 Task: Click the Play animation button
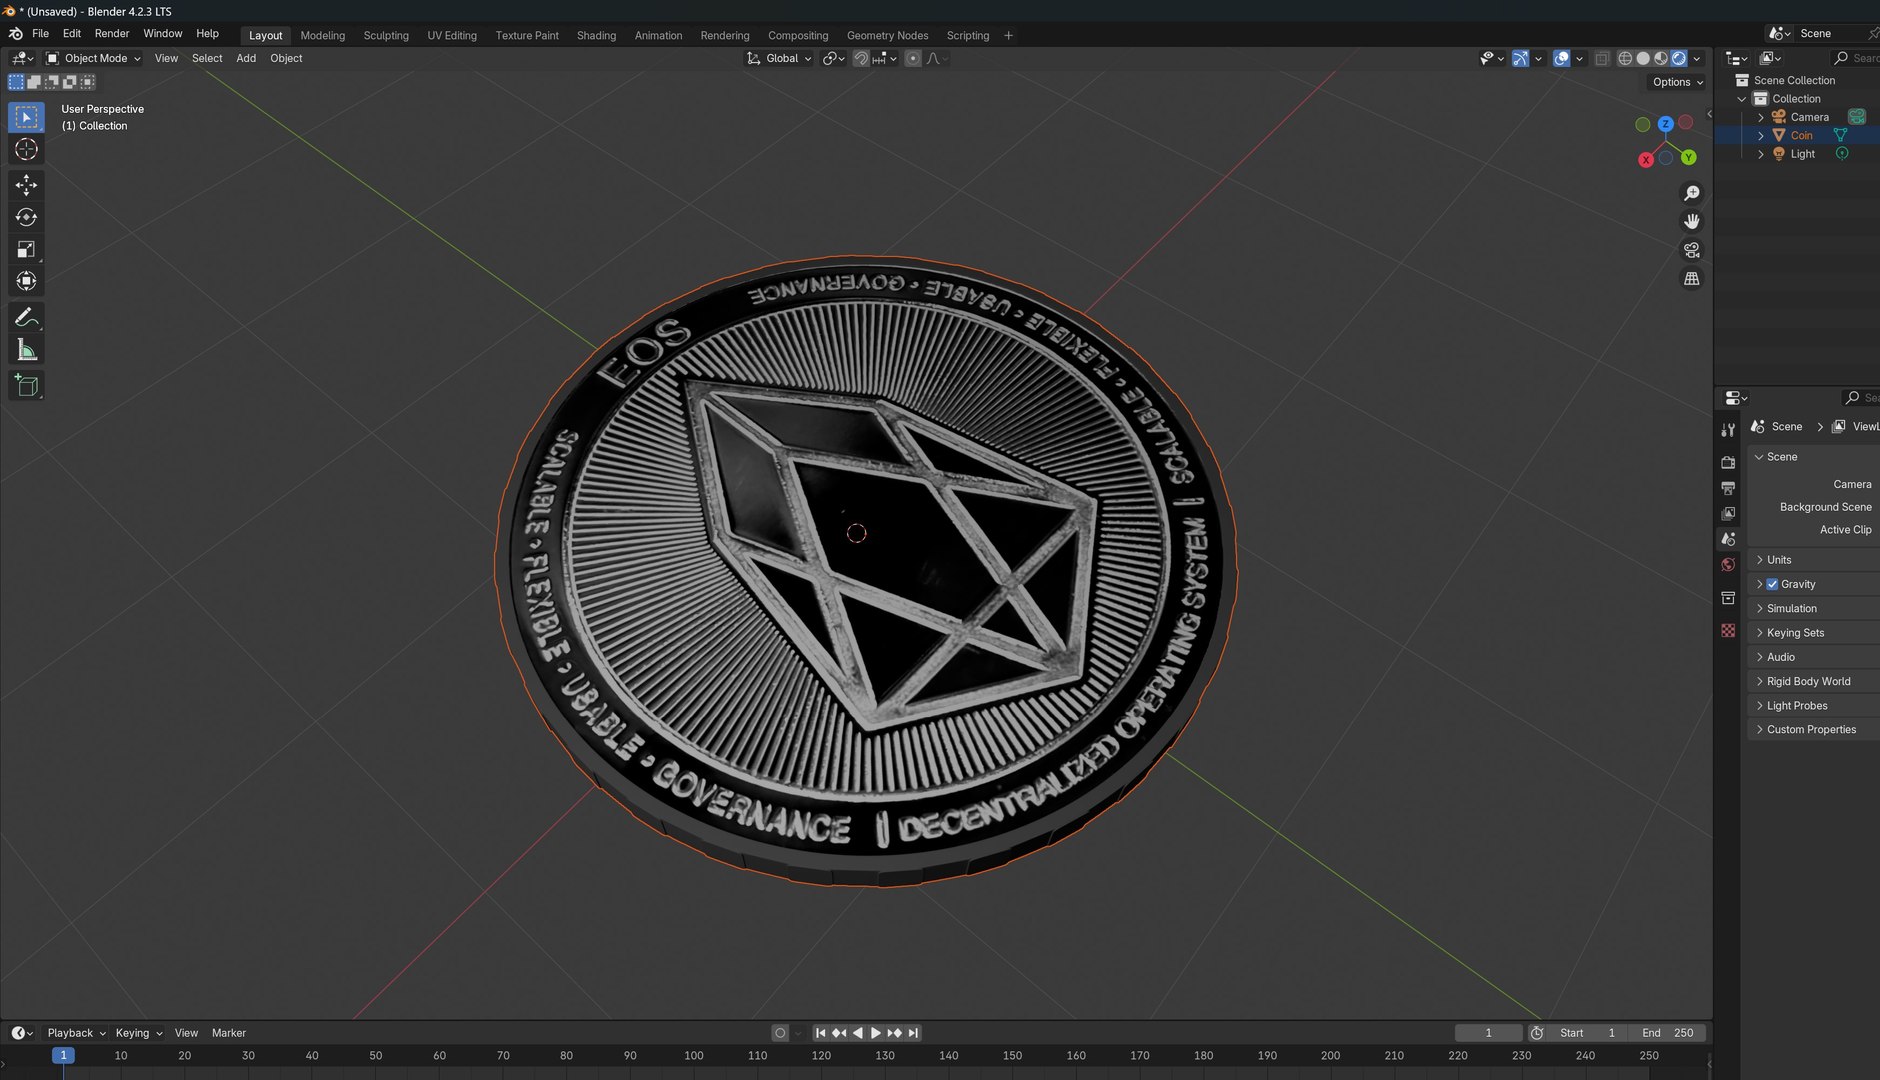coord(876,1033)
